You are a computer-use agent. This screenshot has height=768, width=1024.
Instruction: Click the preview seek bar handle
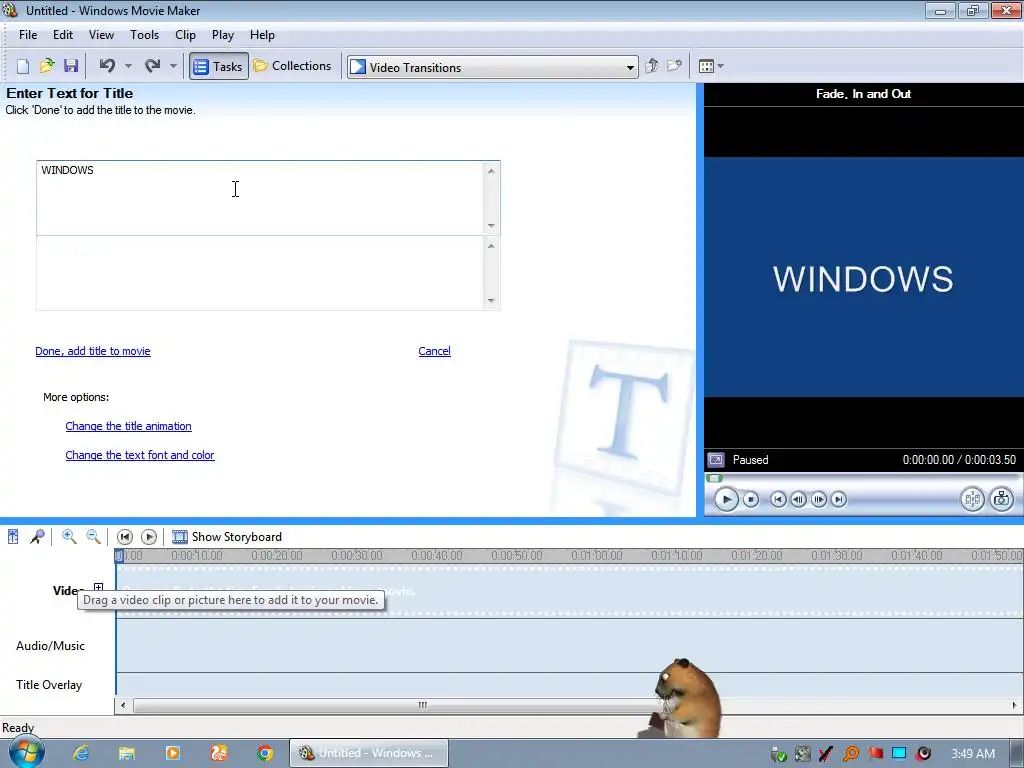click(714, 478)
